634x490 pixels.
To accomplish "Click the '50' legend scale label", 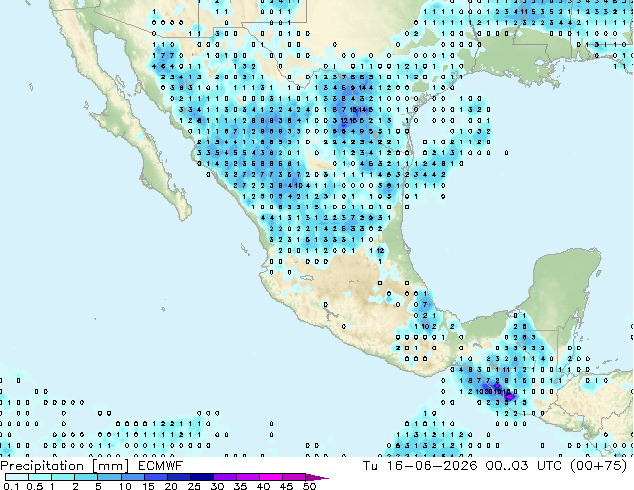I will (x=309, y=486).
